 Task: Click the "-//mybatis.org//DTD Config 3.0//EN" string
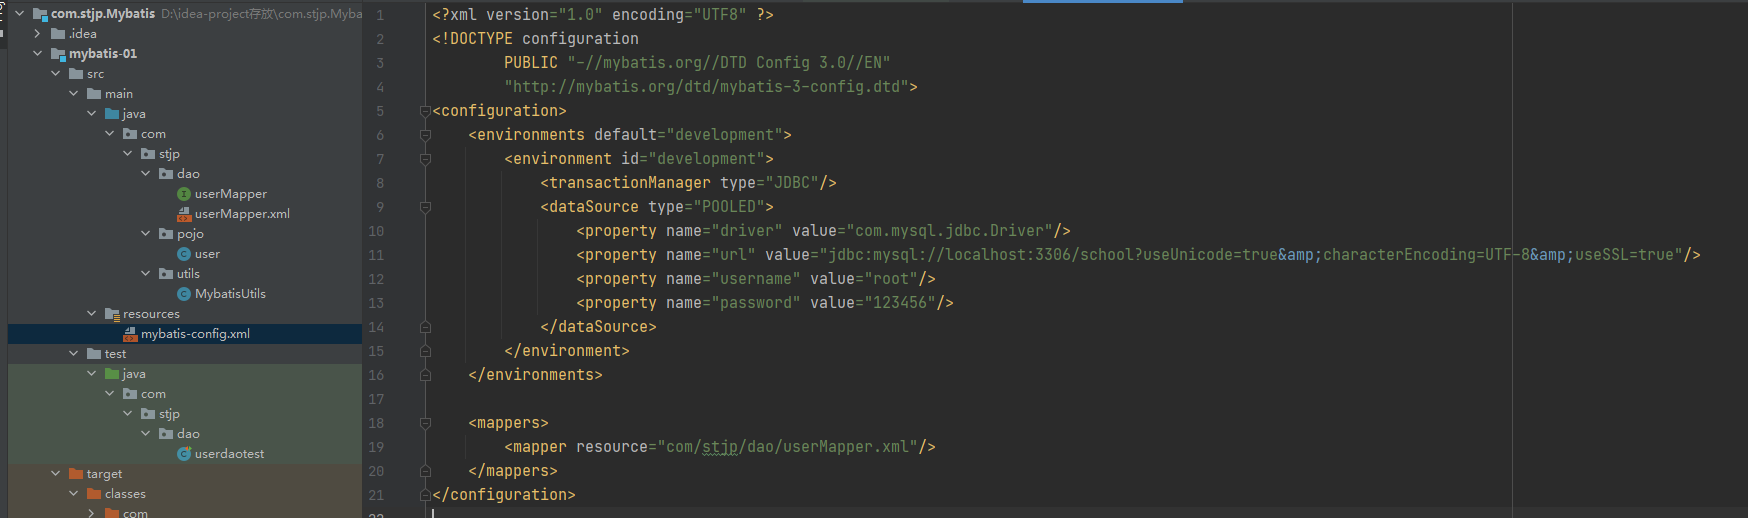729,63
